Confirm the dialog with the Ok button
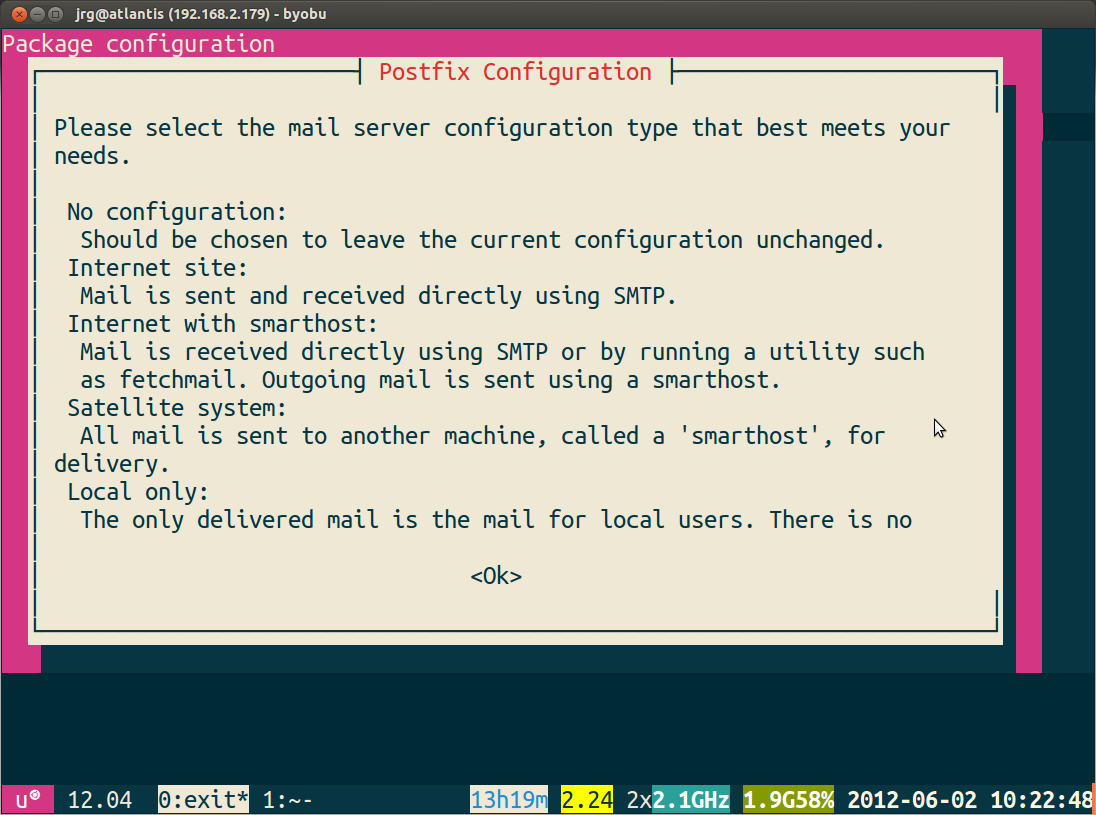Screen dimensions: 1096x815 tap(496, 576)
